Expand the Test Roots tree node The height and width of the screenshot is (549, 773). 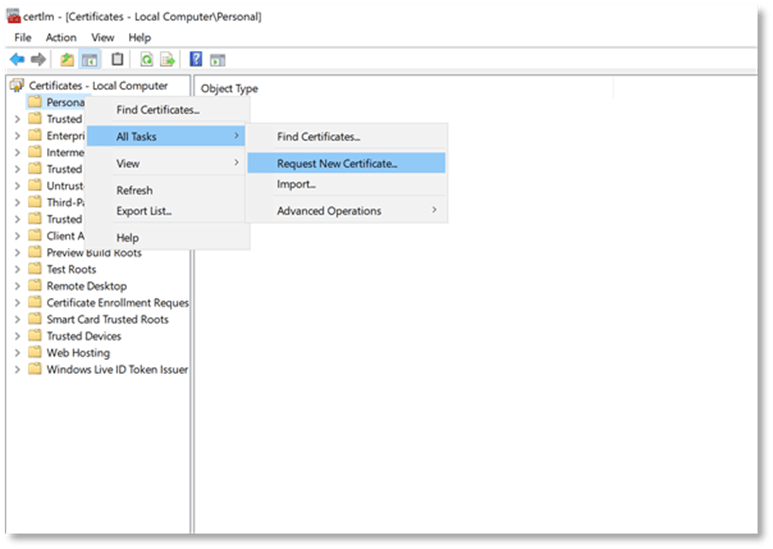[17, 270]
